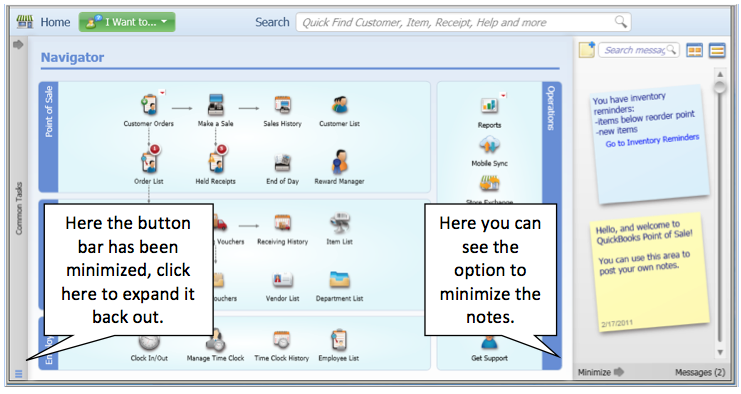Expand button bar with bottom-left icon
This screenshot has width=741, height=394.
(x=18, y=374)
